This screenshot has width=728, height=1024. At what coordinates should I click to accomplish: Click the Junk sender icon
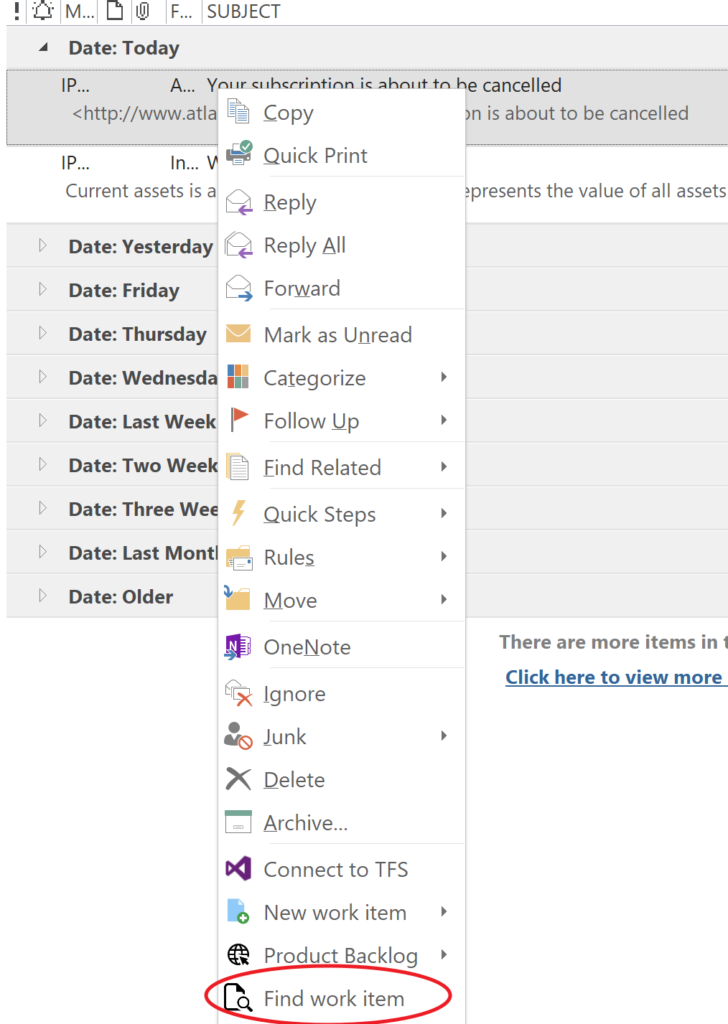(240, 736)
